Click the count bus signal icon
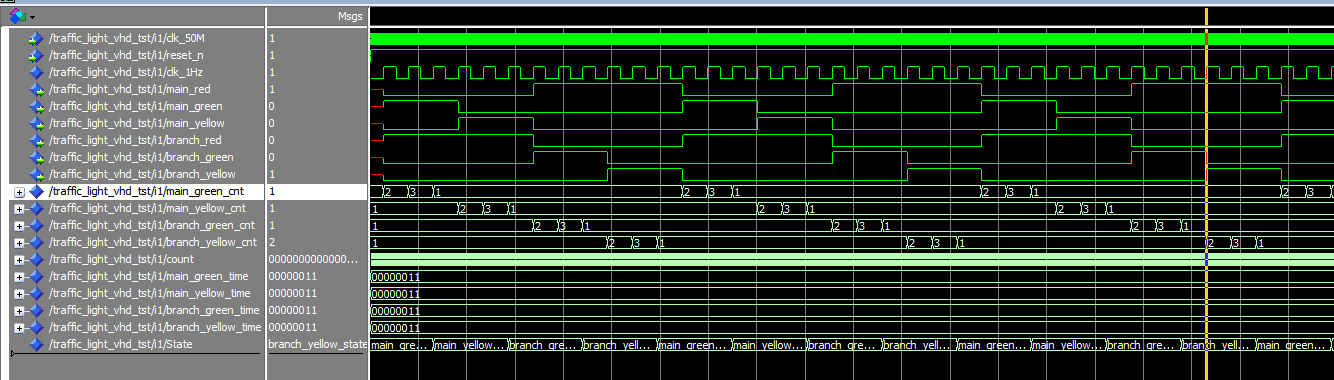Image resolution: width=1334 pixels, height=380 pixels. 37,260
